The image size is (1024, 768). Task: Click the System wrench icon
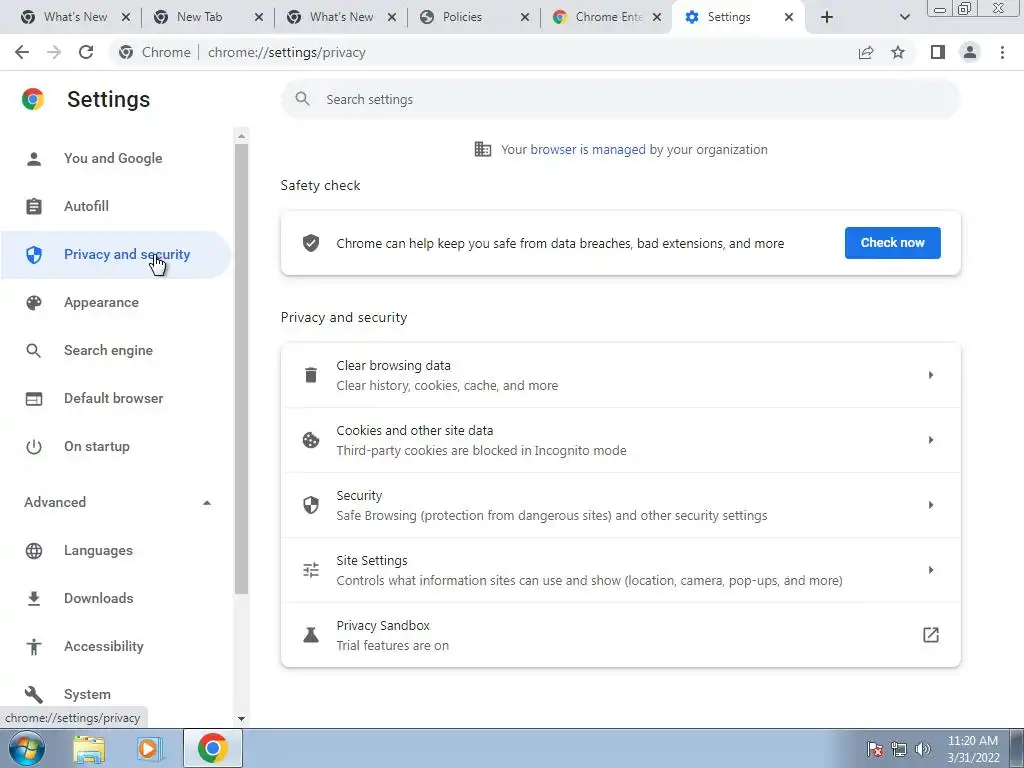coord(34,694)
